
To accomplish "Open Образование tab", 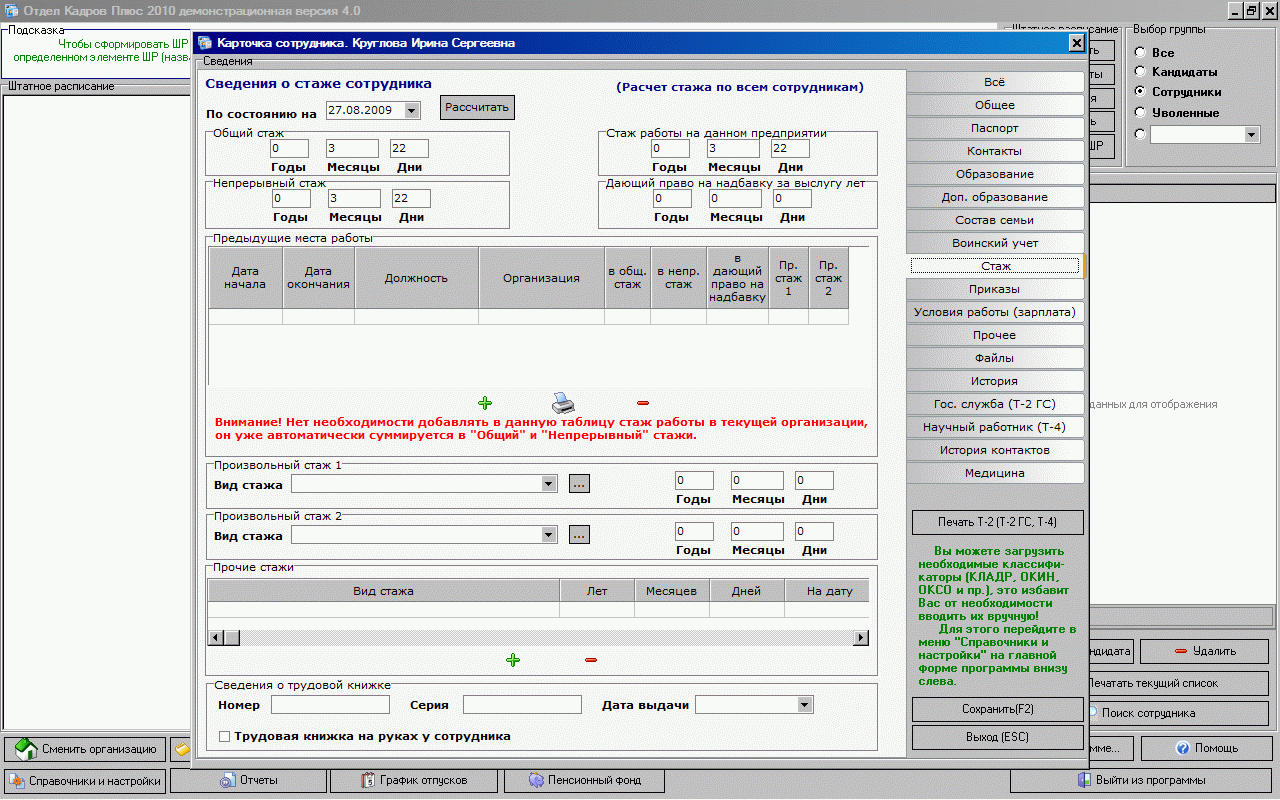I will tap(995, 174).
